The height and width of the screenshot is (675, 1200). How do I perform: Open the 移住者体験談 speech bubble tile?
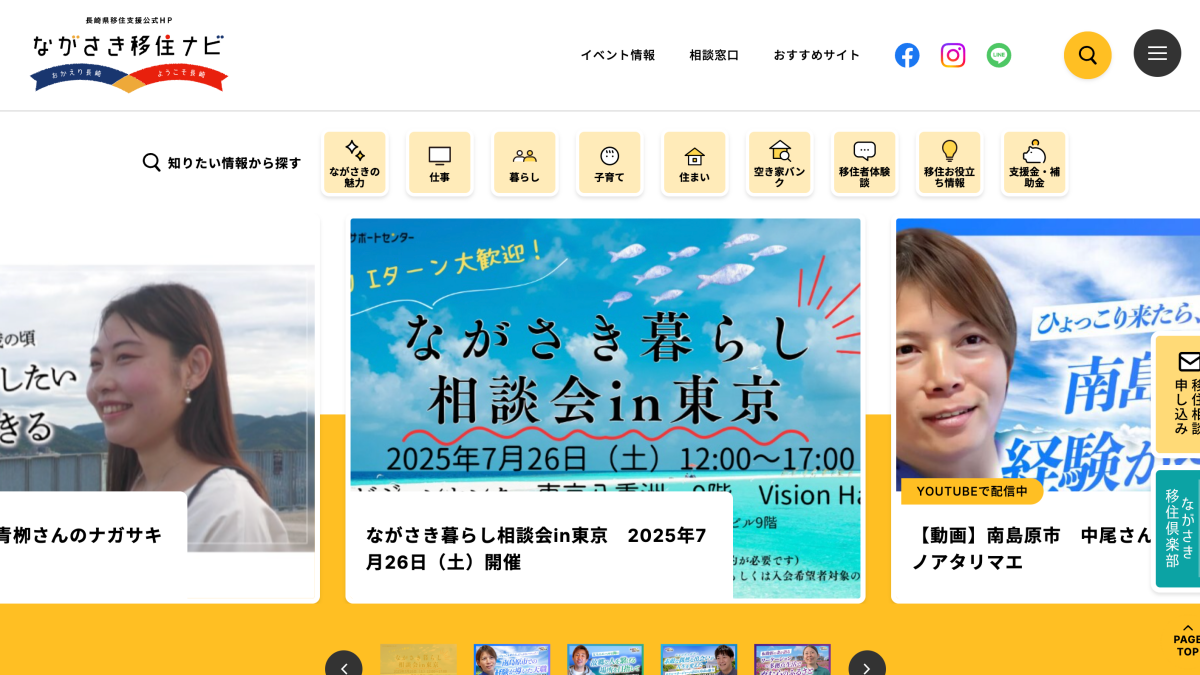coord(865,163)
